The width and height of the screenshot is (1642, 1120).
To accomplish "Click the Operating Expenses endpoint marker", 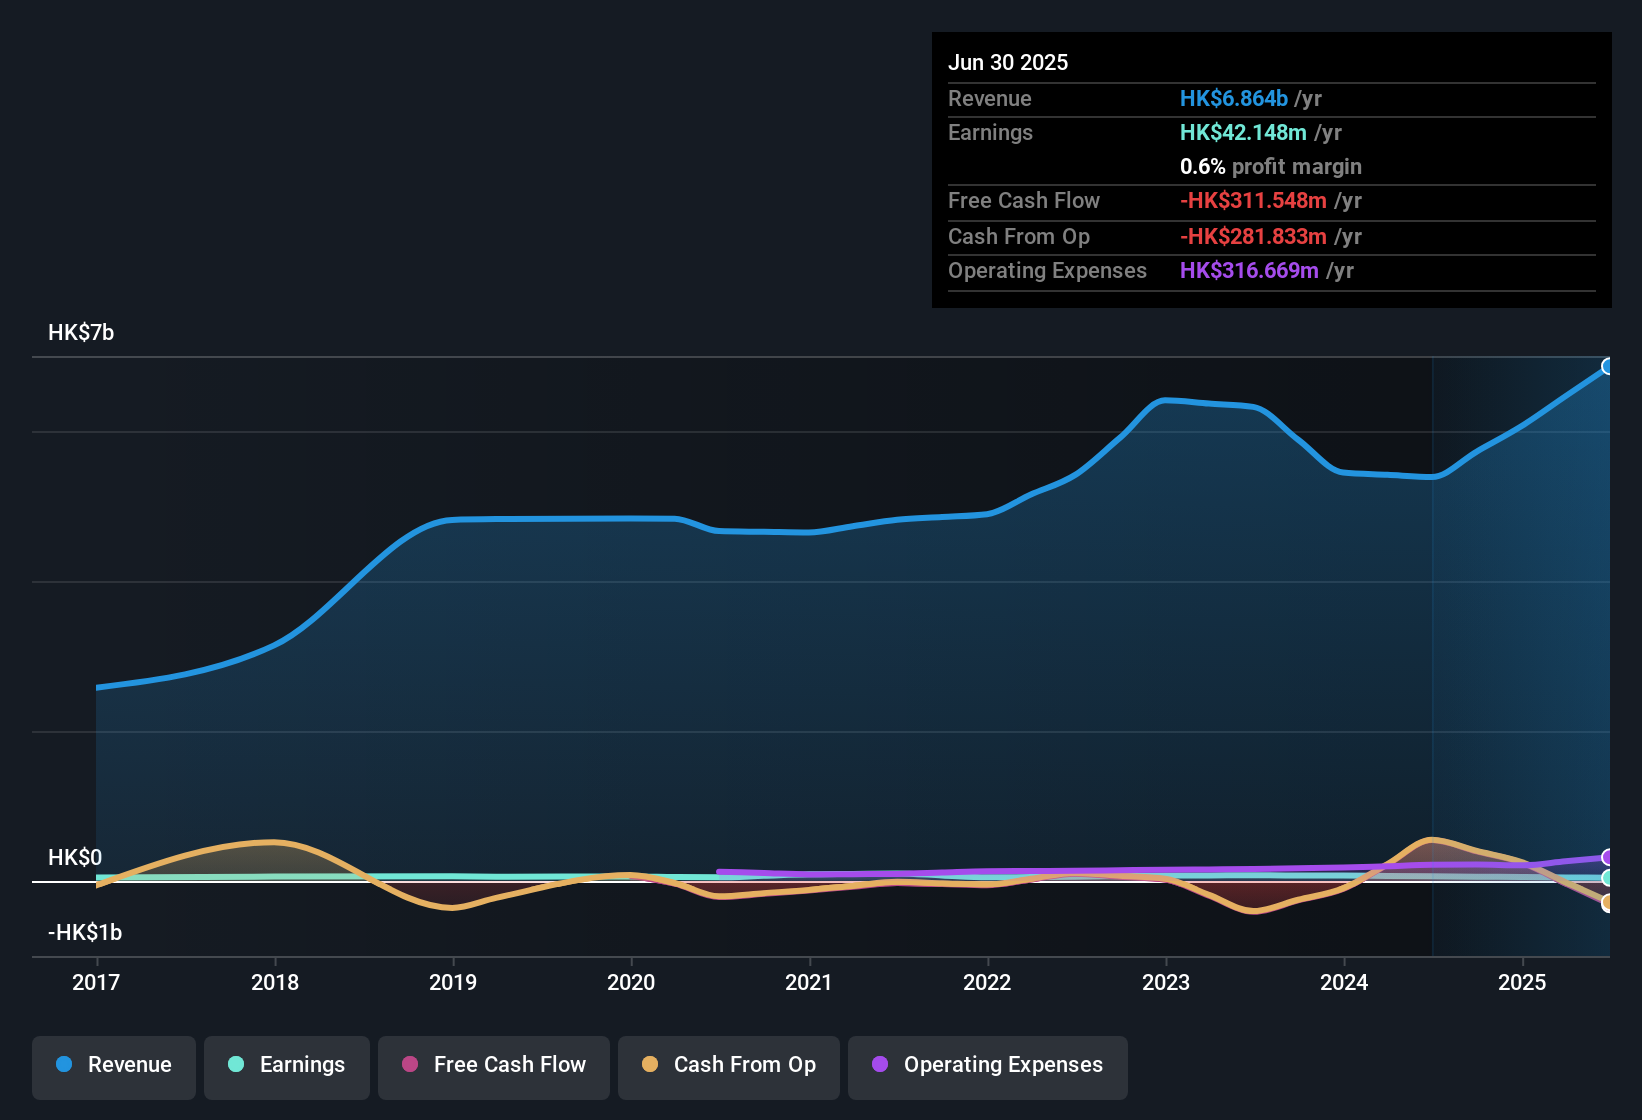I will pos(1607,858).
